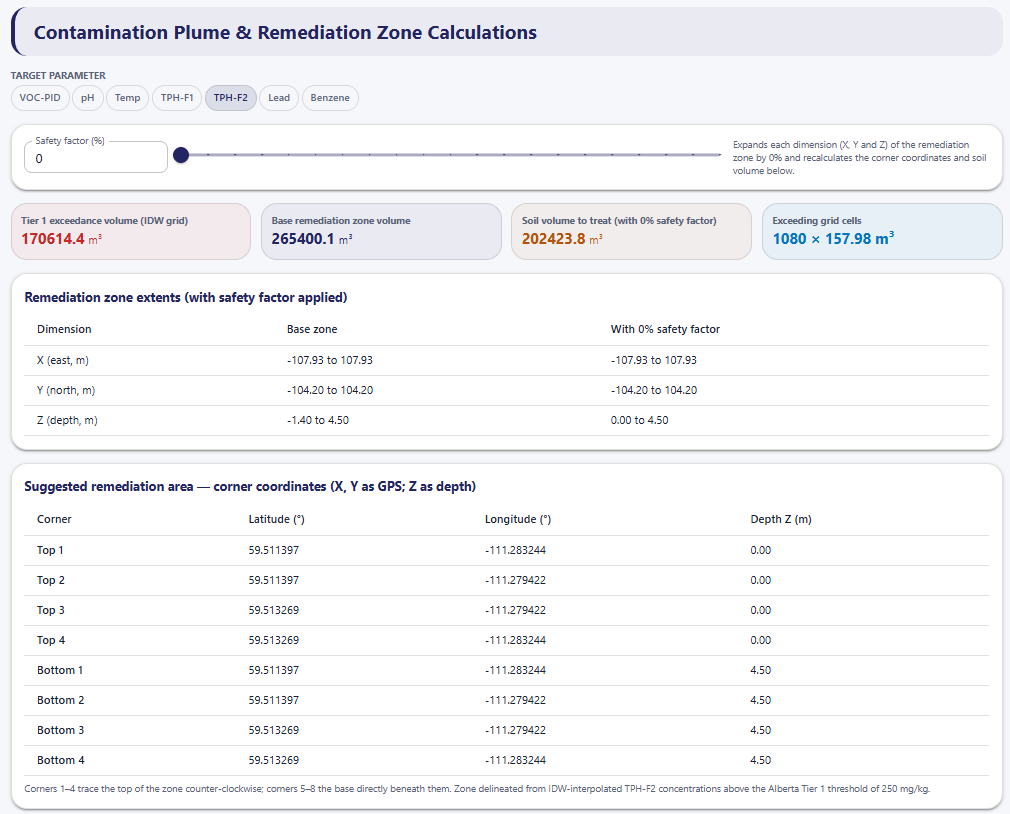Select the pH parameter chip
This screenshot has width=1010, height=814.
click(x=88, y=98)
